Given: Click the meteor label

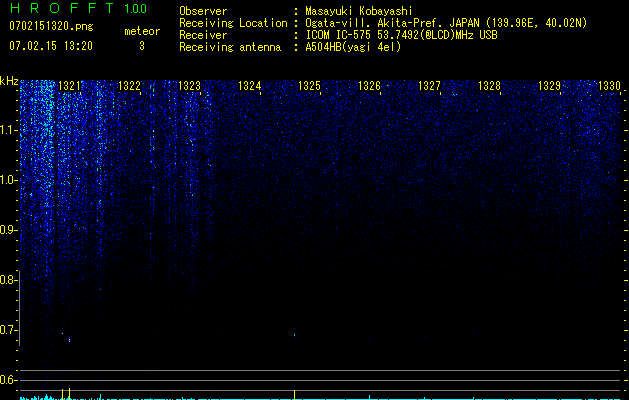Looking at the screenshot, I should click(x=142, y=31).
